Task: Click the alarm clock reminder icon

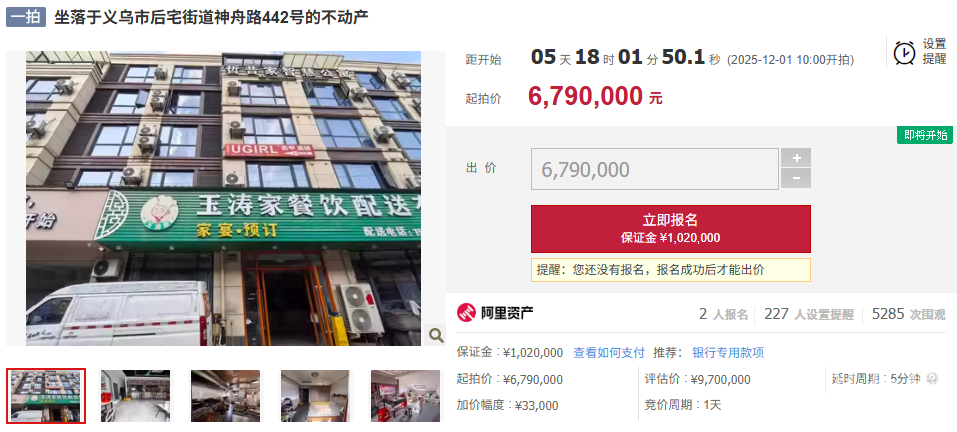Action: (x=905, y=52)
